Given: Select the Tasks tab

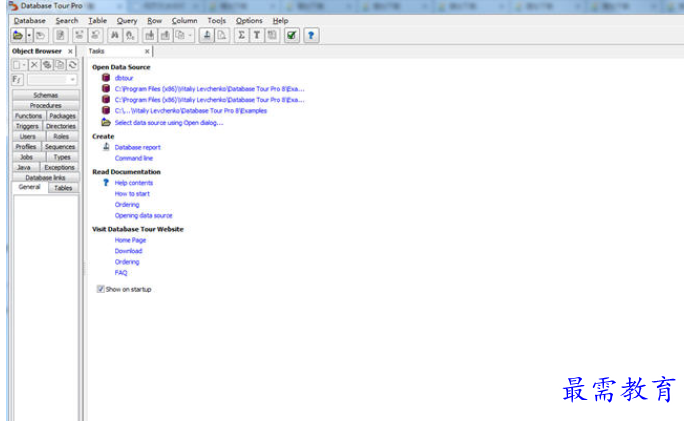Looking at the screenshot, I should pos(96,51).
